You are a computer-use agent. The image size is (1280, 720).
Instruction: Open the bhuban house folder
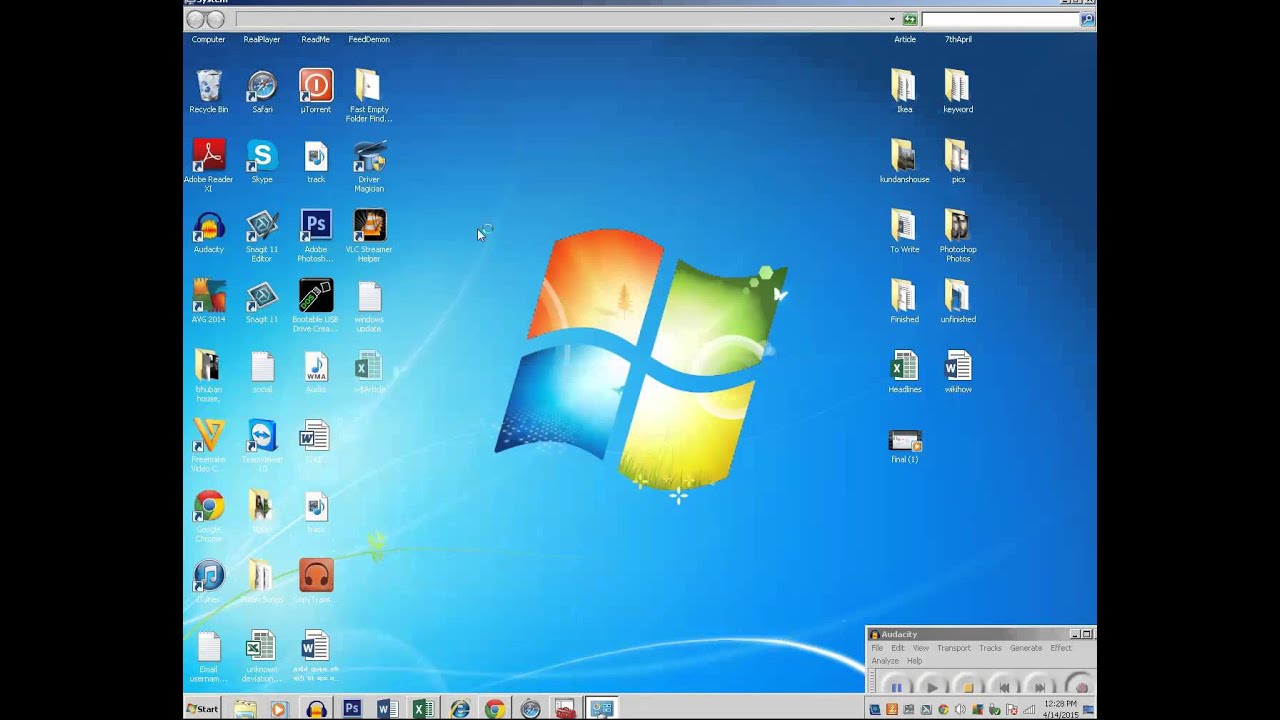208,376
